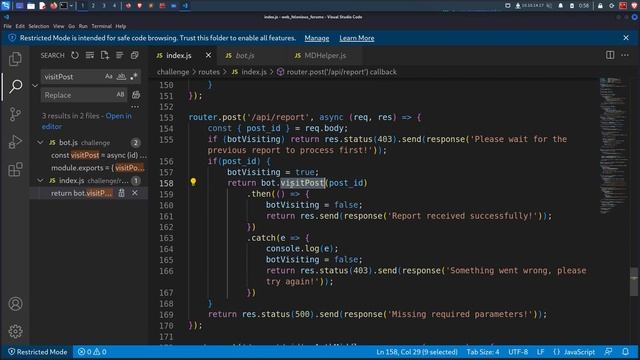Click the Replace All icon
This screenshot has width=640, height=360.
(136, 95)
